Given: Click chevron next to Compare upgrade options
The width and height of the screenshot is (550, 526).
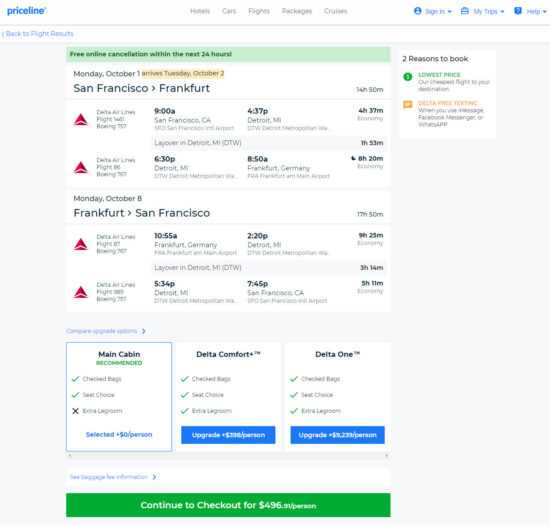Looking at the screenshot, I should [143, 331].
